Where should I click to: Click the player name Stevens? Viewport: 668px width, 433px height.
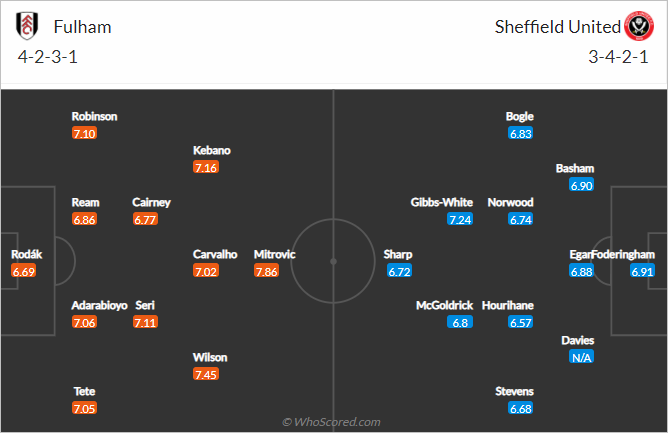click(x=514, y=391)
